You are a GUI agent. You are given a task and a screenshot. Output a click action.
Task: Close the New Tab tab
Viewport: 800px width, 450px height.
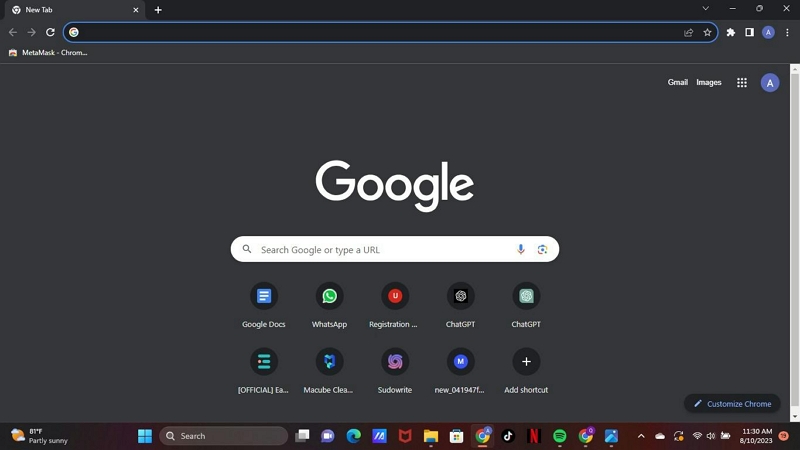(x=136, y=10)
